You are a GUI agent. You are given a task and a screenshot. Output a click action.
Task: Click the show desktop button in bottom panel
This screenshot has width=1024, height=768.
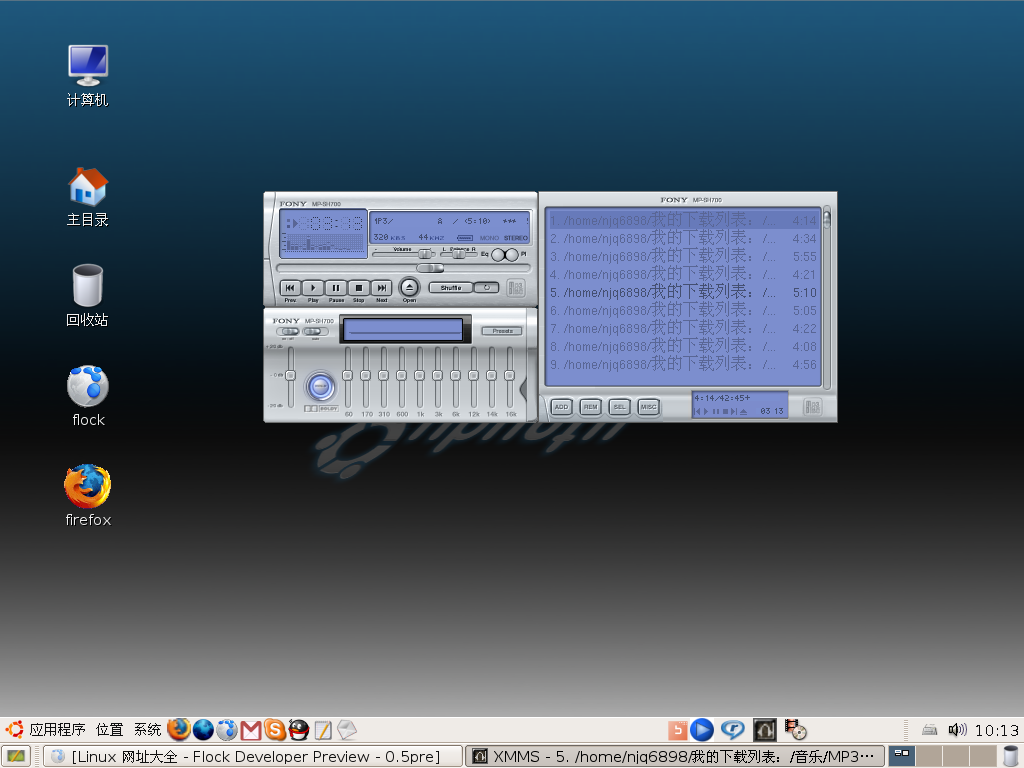point(16,756)
